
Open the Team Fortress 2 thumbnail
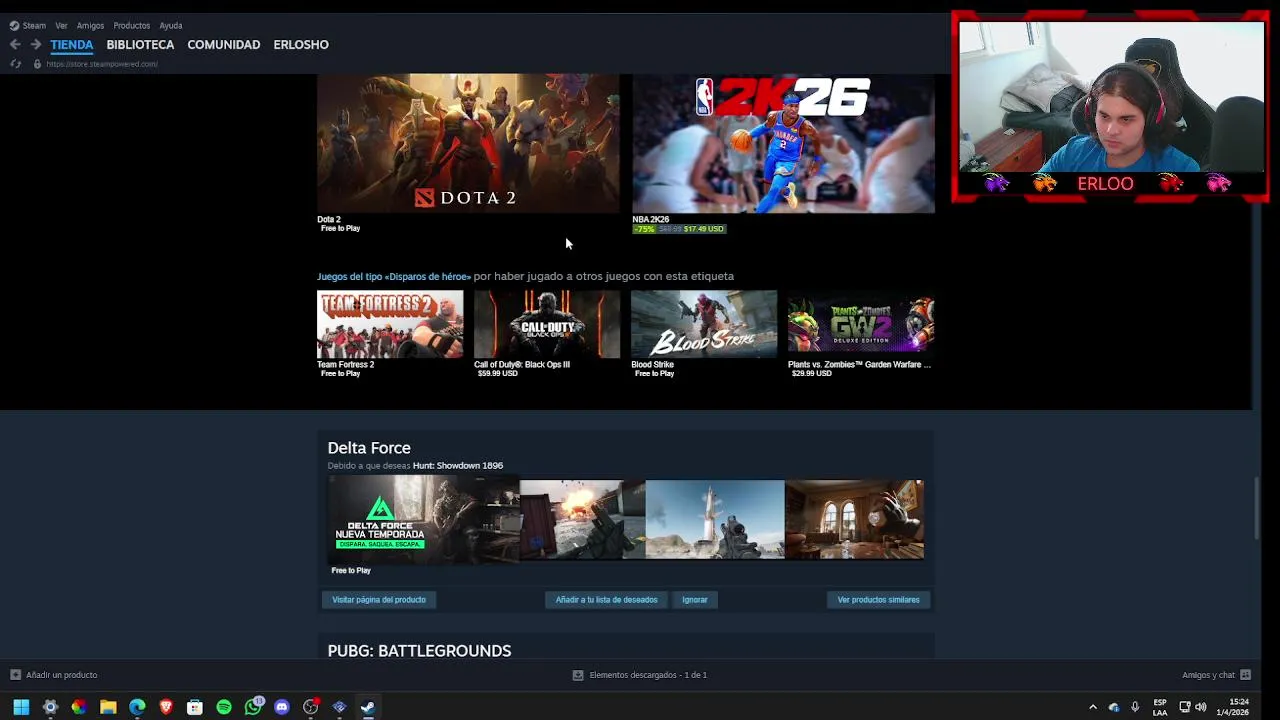point(390,324)
